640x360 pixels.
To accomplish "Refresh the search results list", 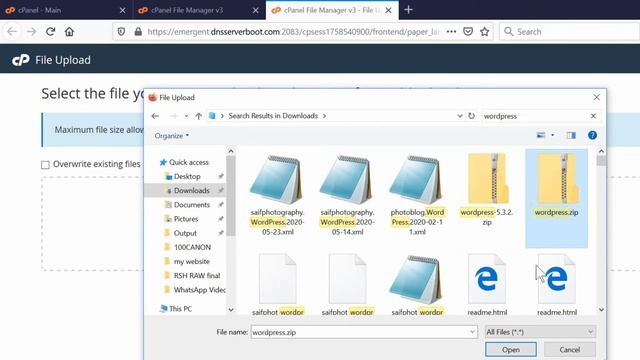I will tap(471, 116).
